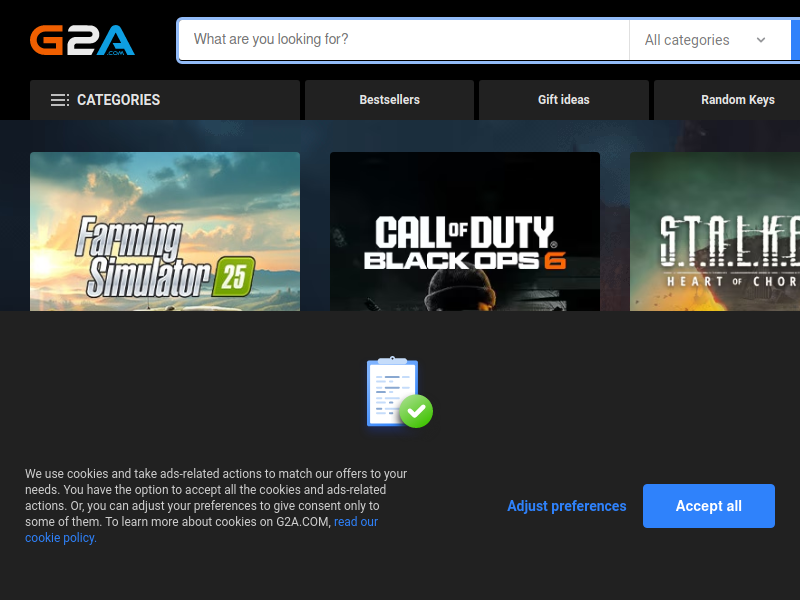Open the All categories dropdown
This screenshot has height=600, width=800.
(x=710, y=40)
